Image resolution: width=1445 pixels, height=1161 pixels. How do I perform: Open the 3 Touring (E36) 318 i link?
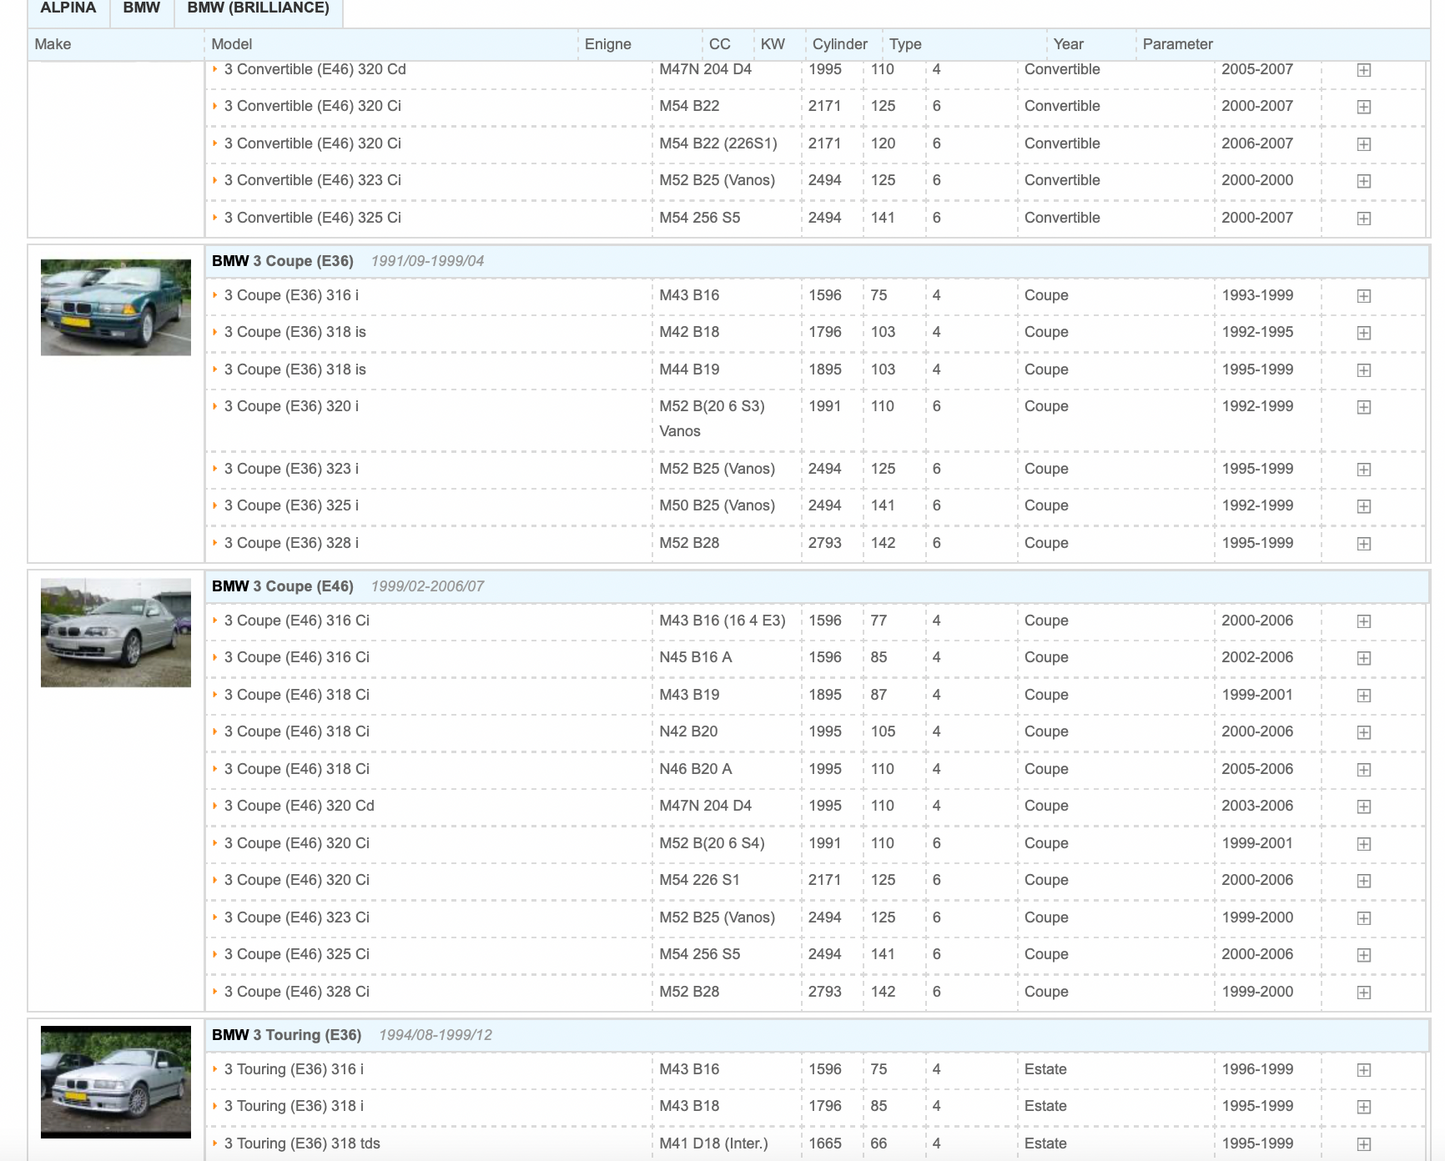293,1106
